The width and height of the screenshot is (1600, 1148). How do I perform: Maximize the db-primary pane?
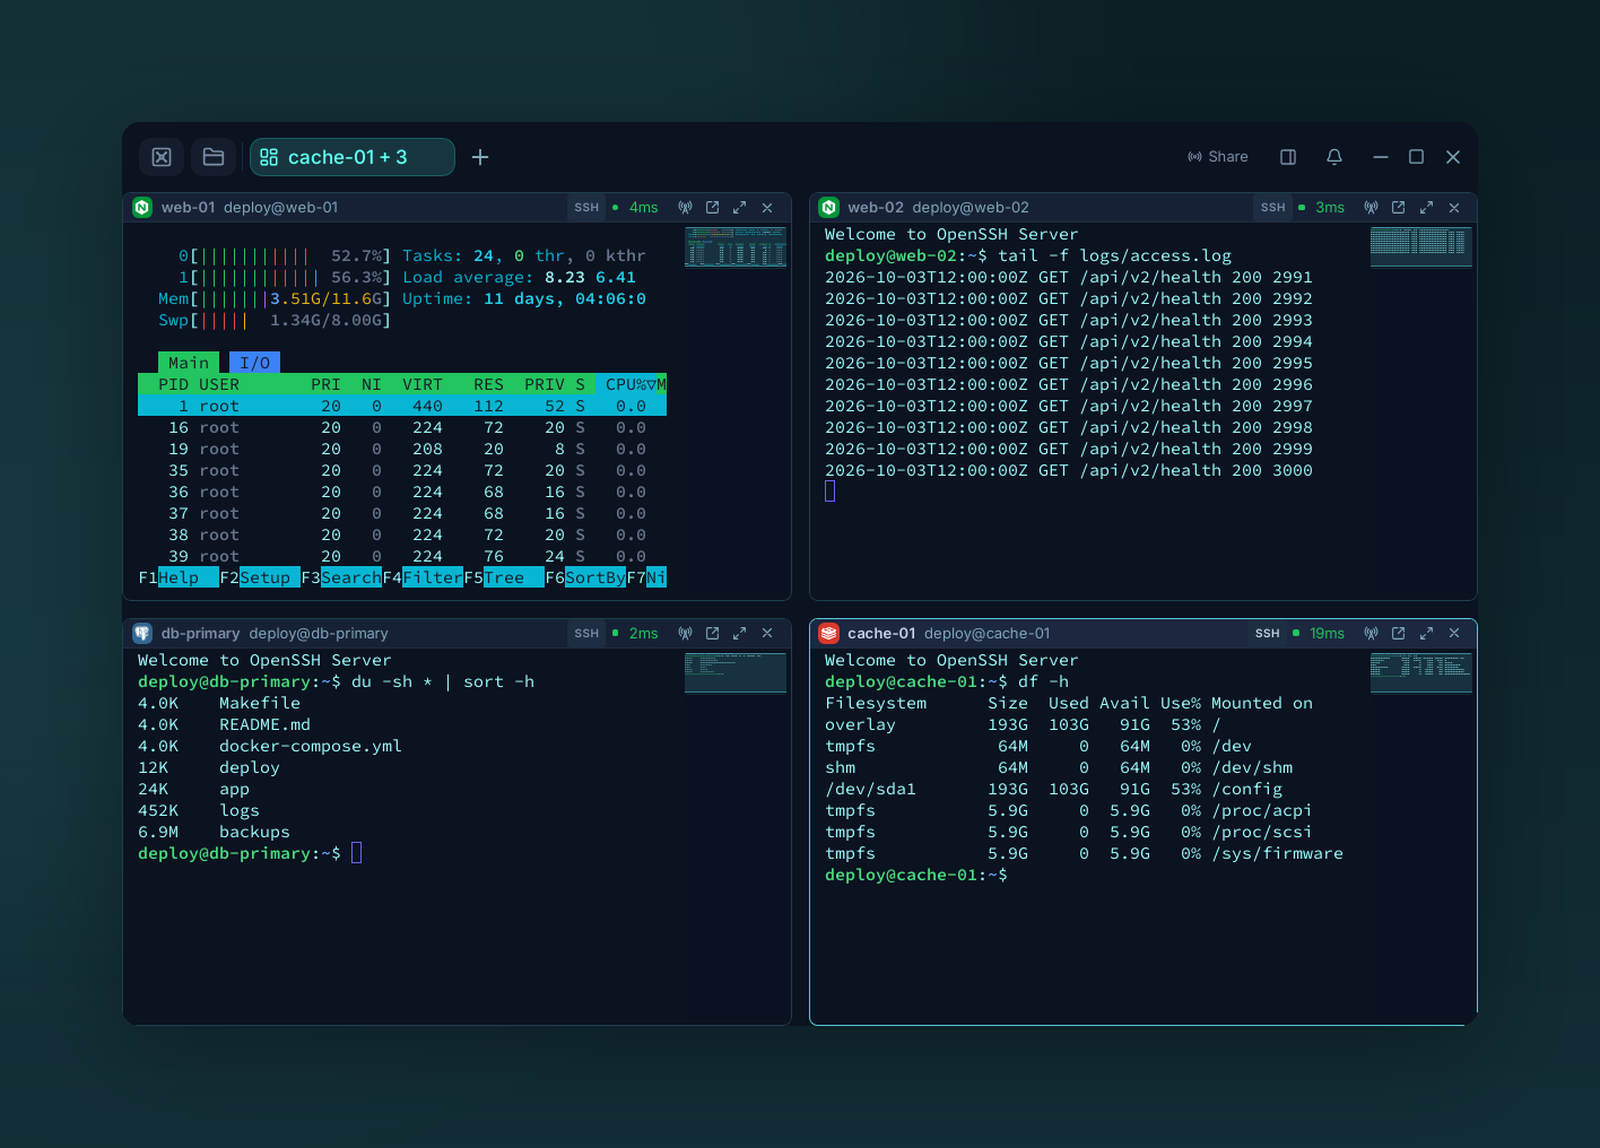pos(740,634)
